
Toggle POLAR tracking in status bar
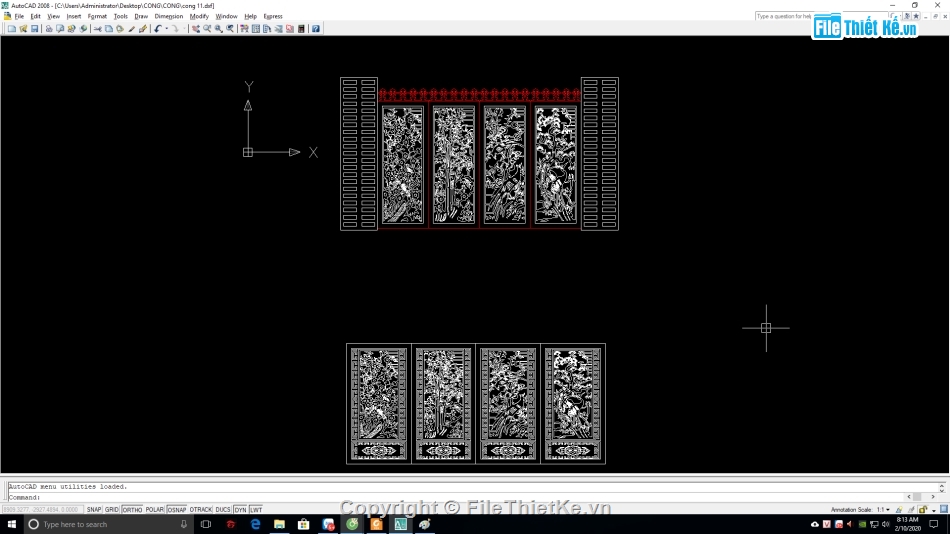(x=154, y=510)
